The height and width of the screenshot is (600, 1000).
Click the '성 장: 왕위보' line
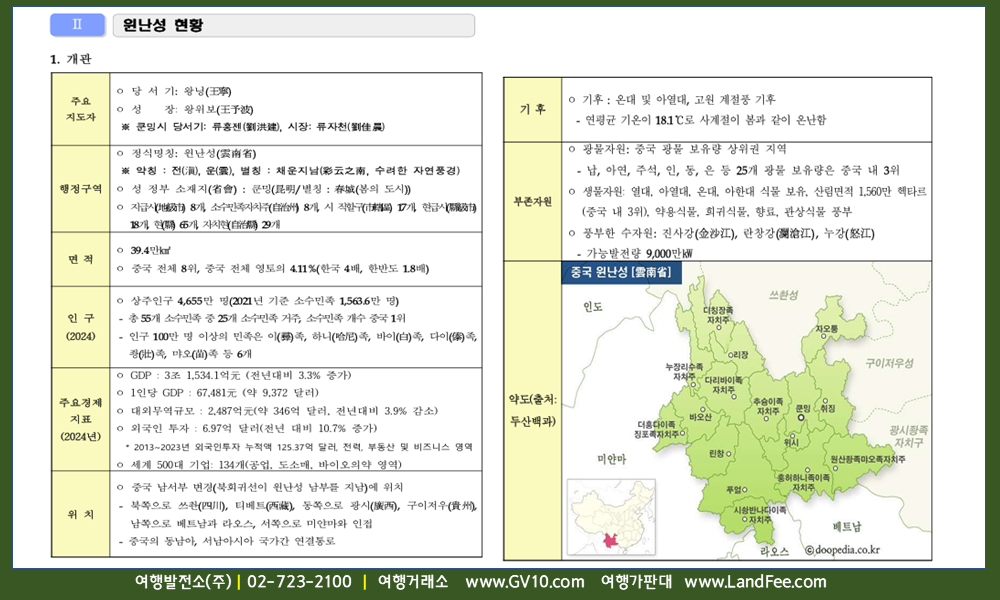click(x=185, y=109)
